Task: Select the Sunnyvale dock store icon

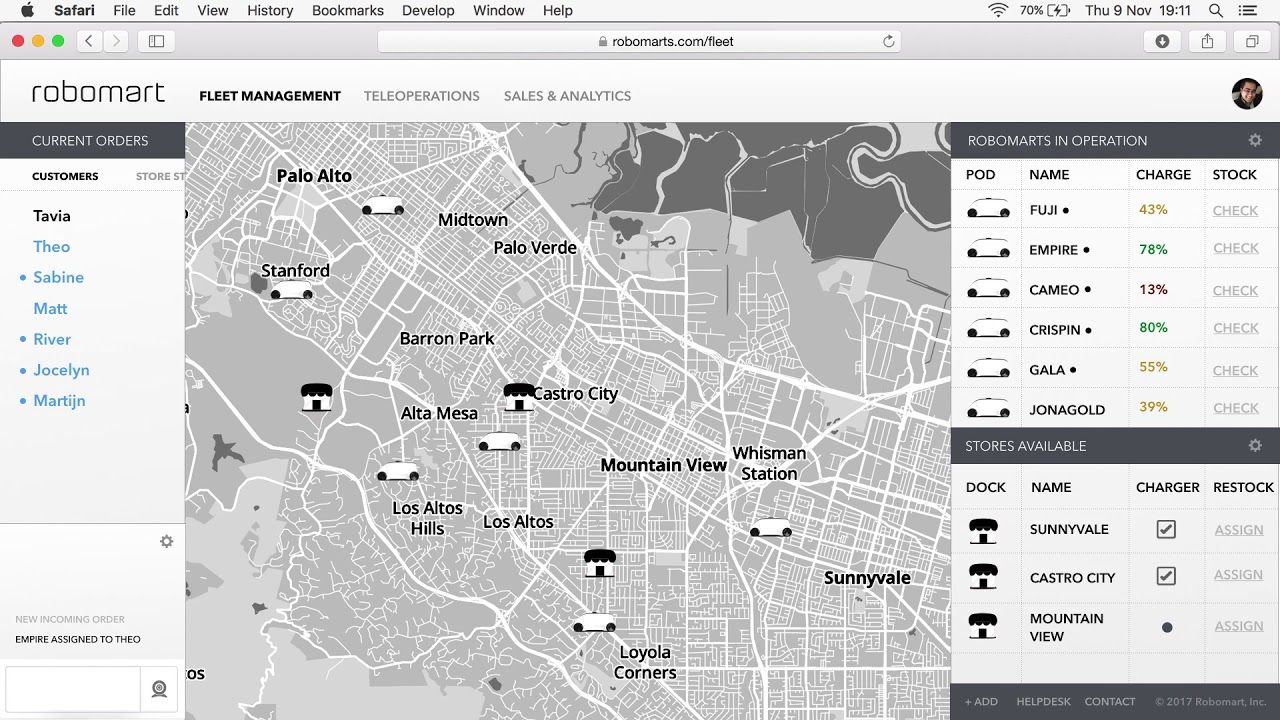Action: (983, 530)
